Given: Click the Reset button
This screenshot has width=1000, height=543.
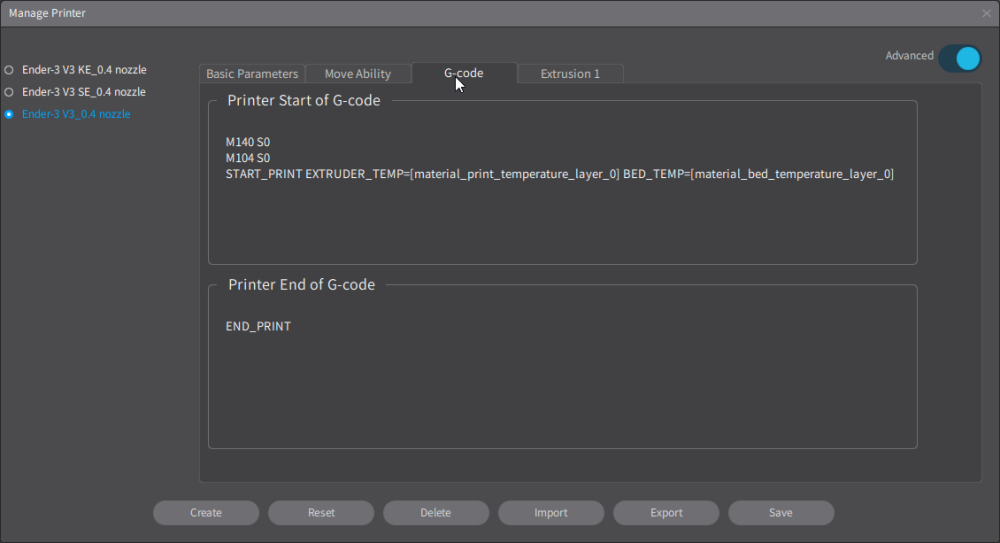Looking at the screenshot, I should click(321, 513).
